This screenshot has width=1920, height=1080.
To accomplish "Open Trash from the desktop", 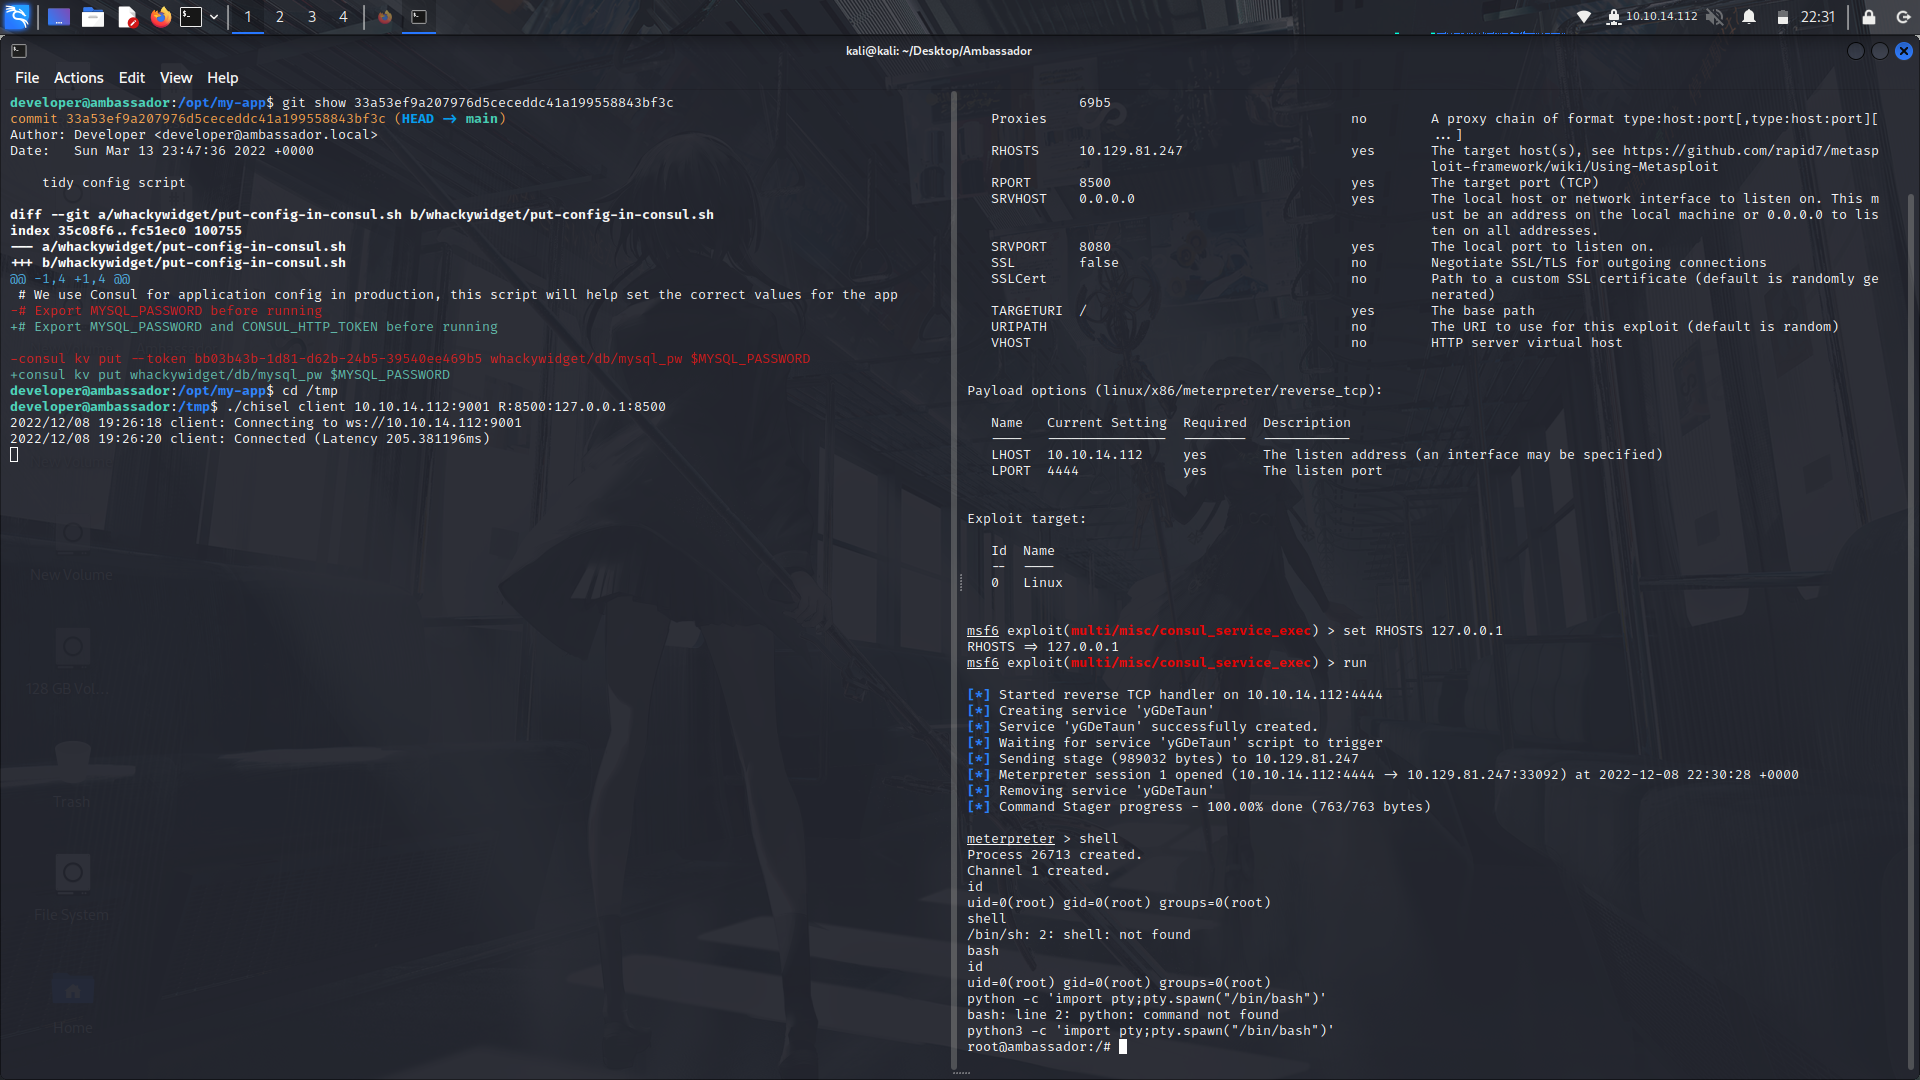I will click(71, 770).
